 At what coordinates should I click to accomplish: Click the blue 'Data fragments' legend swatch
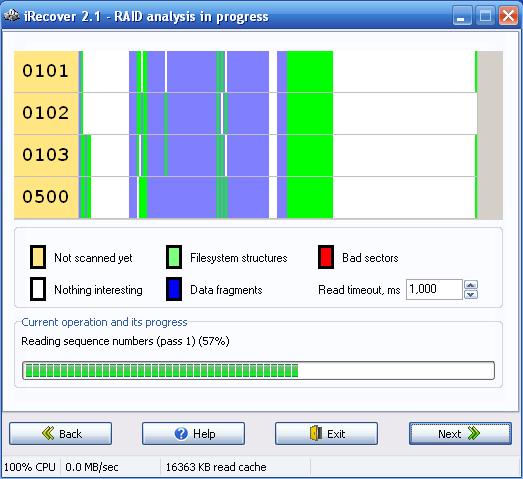click(x=174, y=289)
